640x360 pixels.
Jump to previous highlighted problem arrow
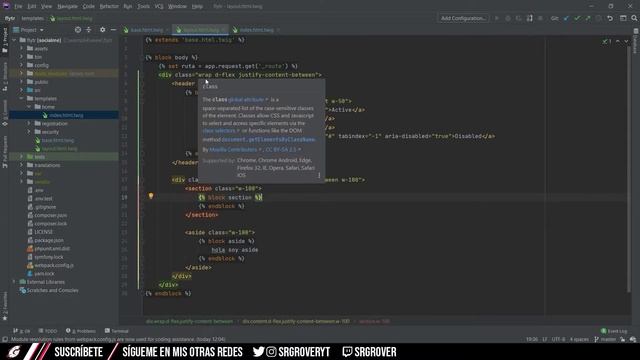618,41
